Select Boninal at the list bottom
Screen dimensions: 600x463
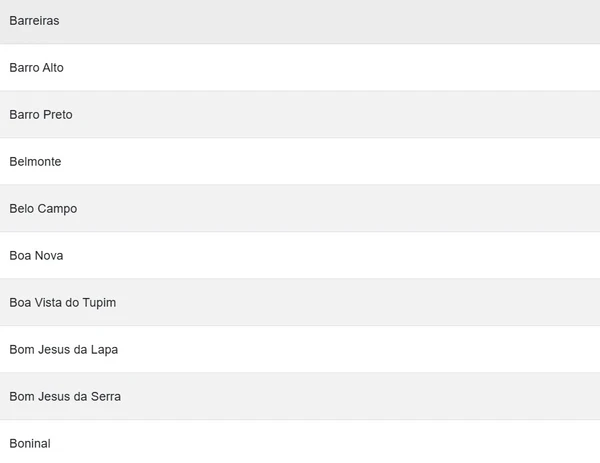[300, 443]
